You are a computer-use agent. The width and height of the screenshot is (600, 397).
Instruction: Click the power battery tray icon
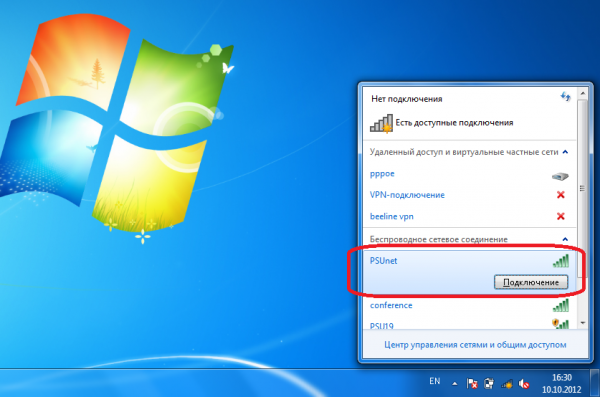[489, 383]
